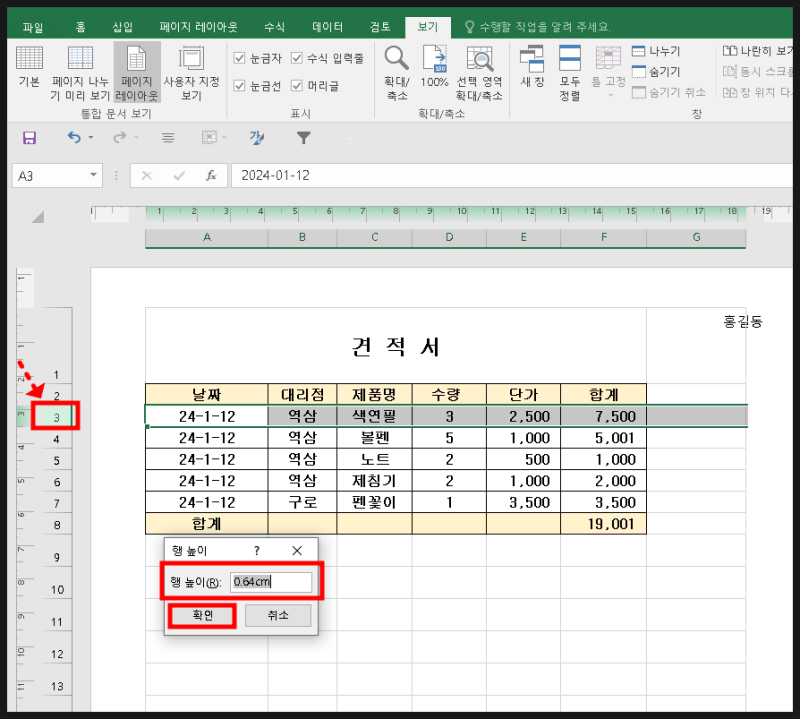This screenshot has width=800, height=719.
Task: Undo the last action
Action: point(74,137)
